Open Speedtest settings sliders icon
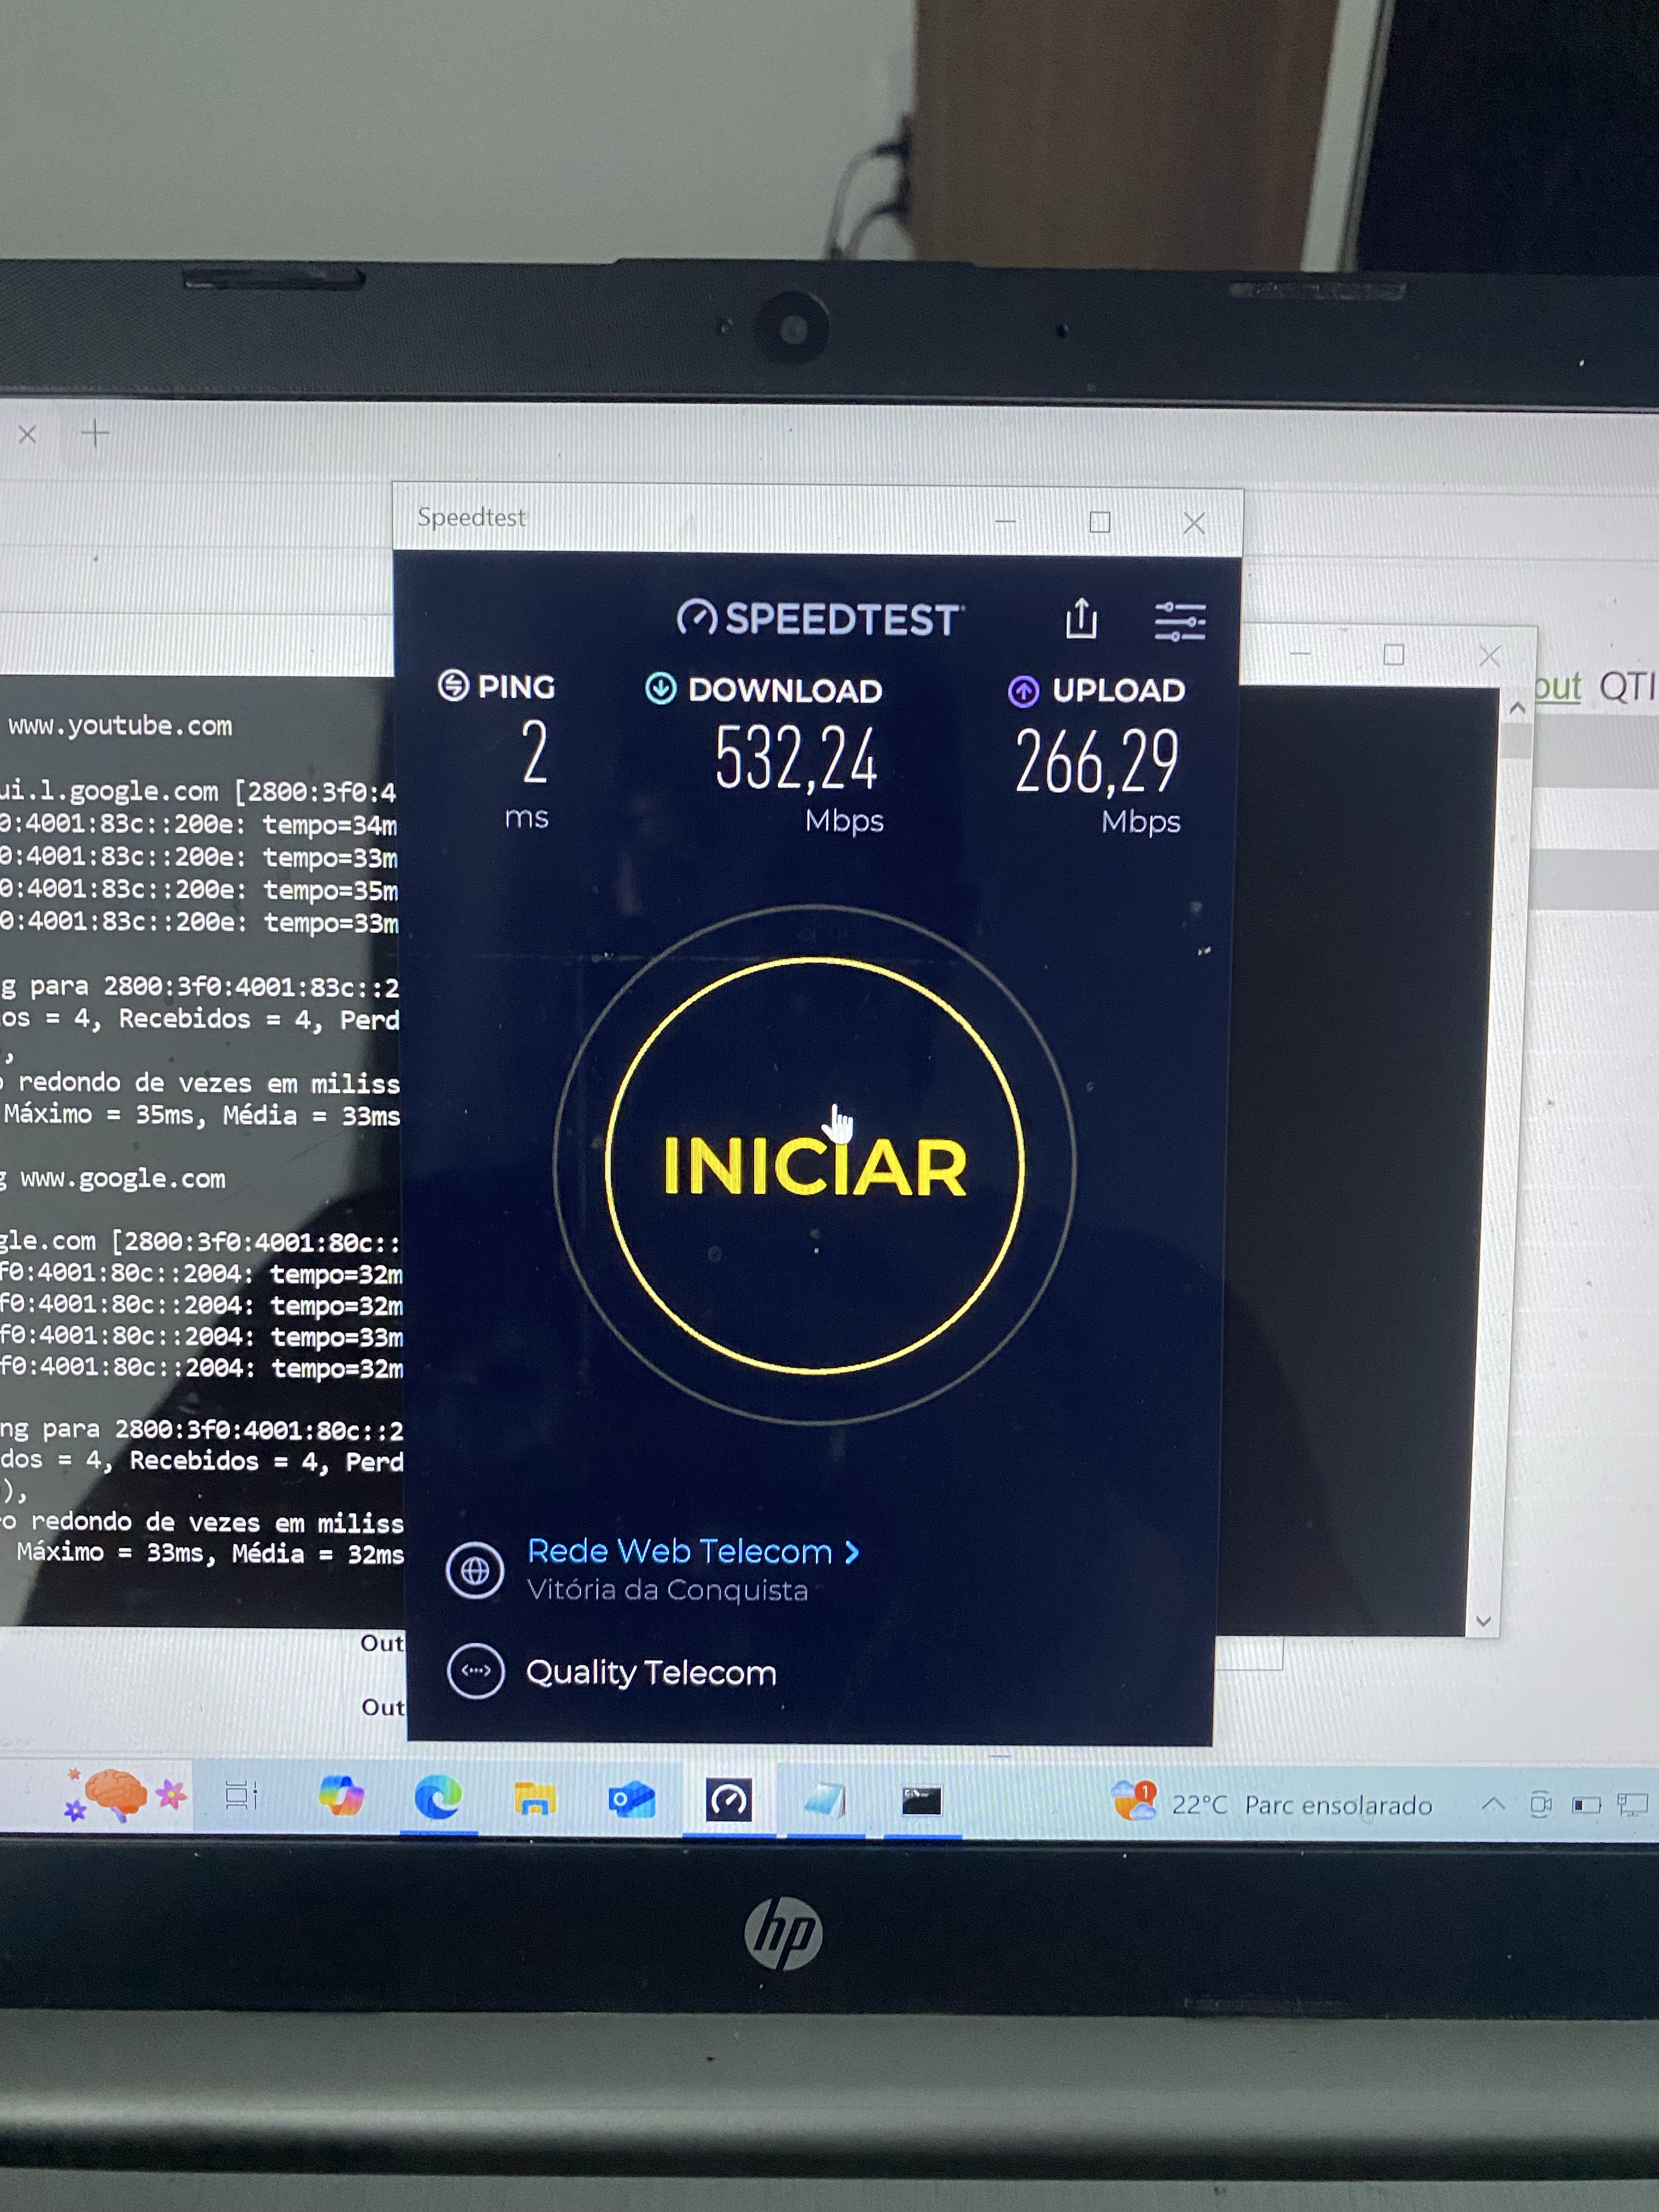 point(1180,621)
